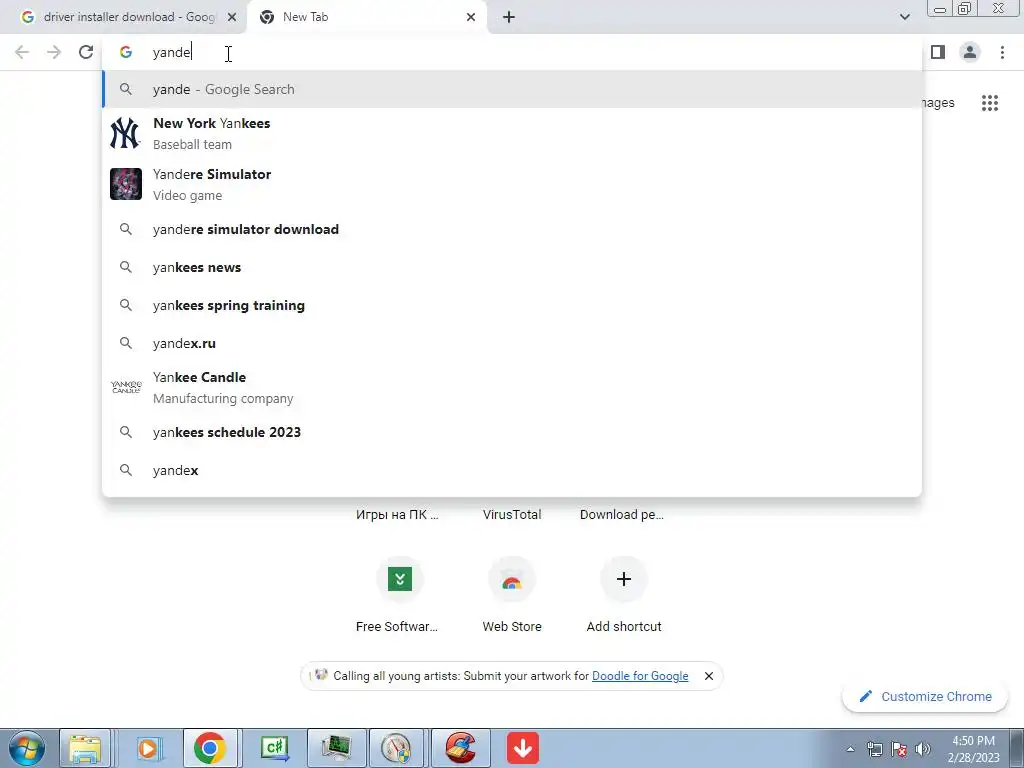Close the driver installer download tab
Viewport: 1024px width, 768px height.
tap(232, 17)
